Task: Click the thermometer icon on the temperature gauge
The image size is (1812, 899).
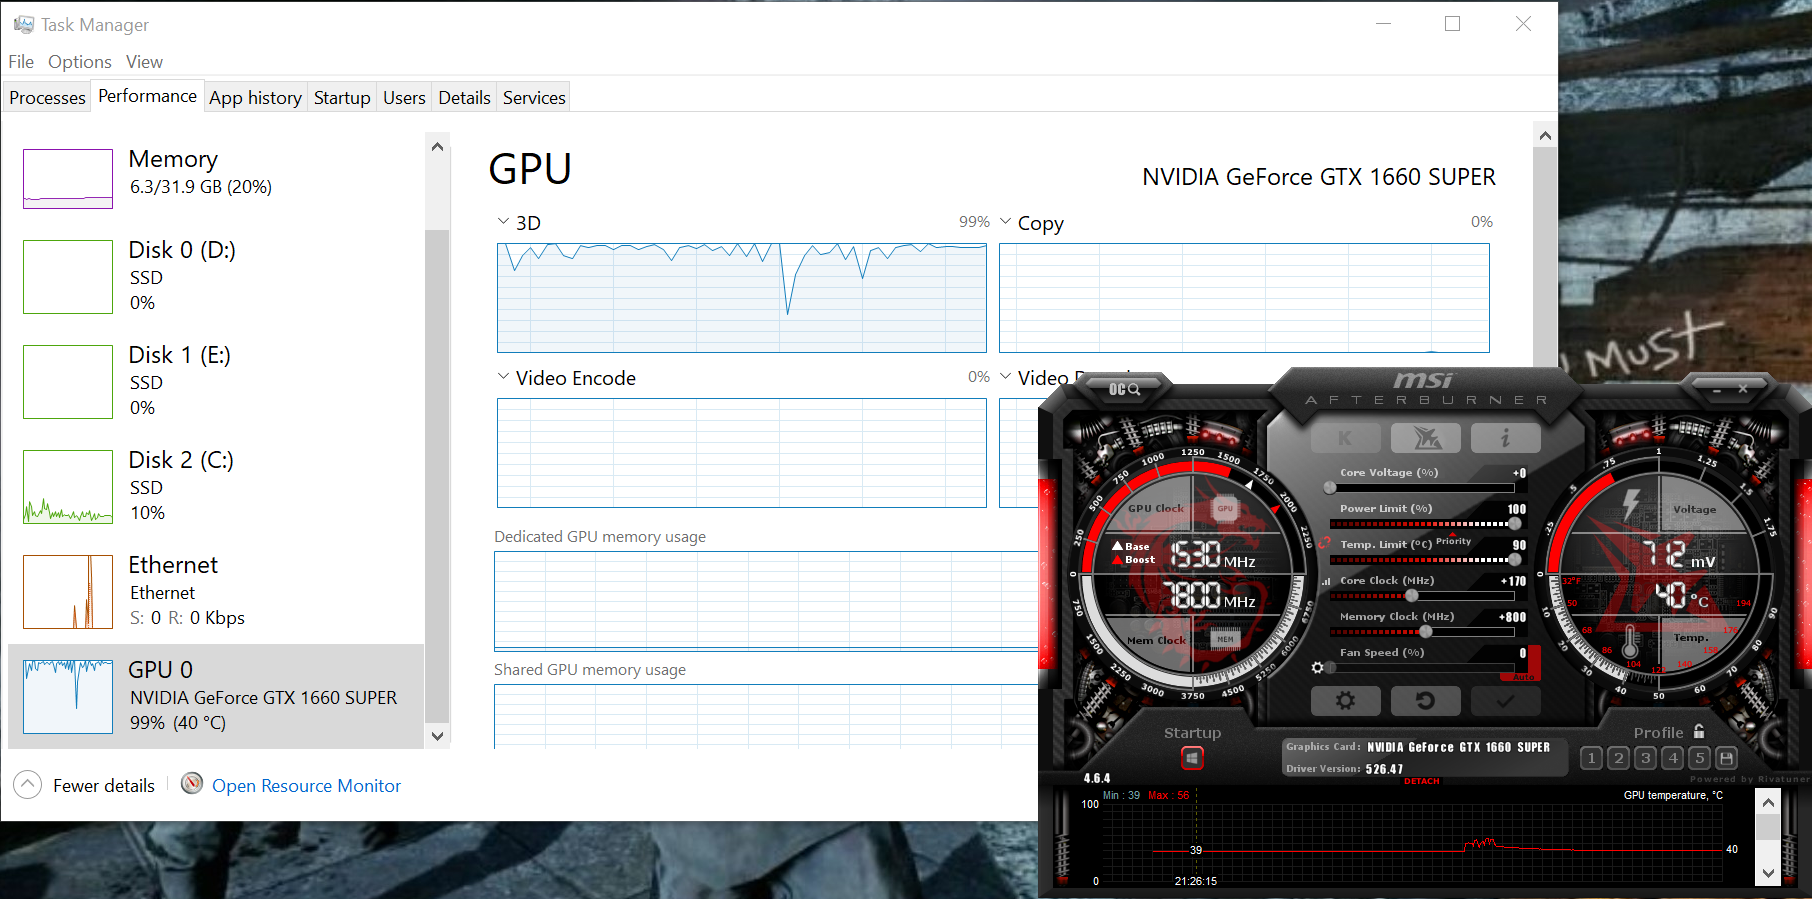Action: click(1630, 639)
